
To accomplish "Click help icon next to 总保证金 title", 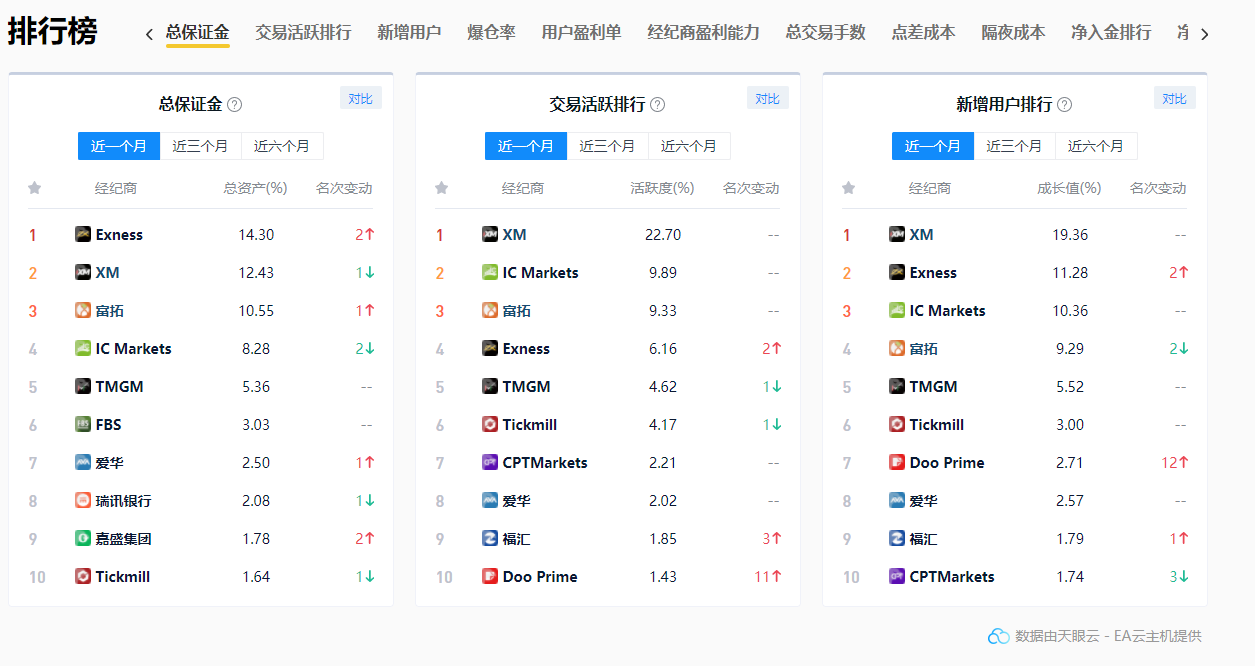I will click(x=235, y=105).
